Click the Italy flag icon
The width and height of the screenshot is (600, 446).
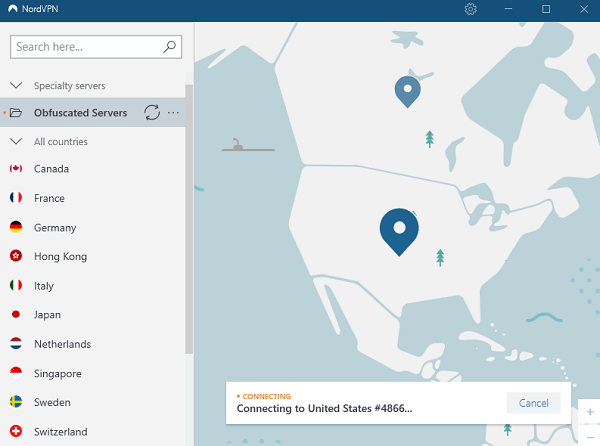(16, 285)
